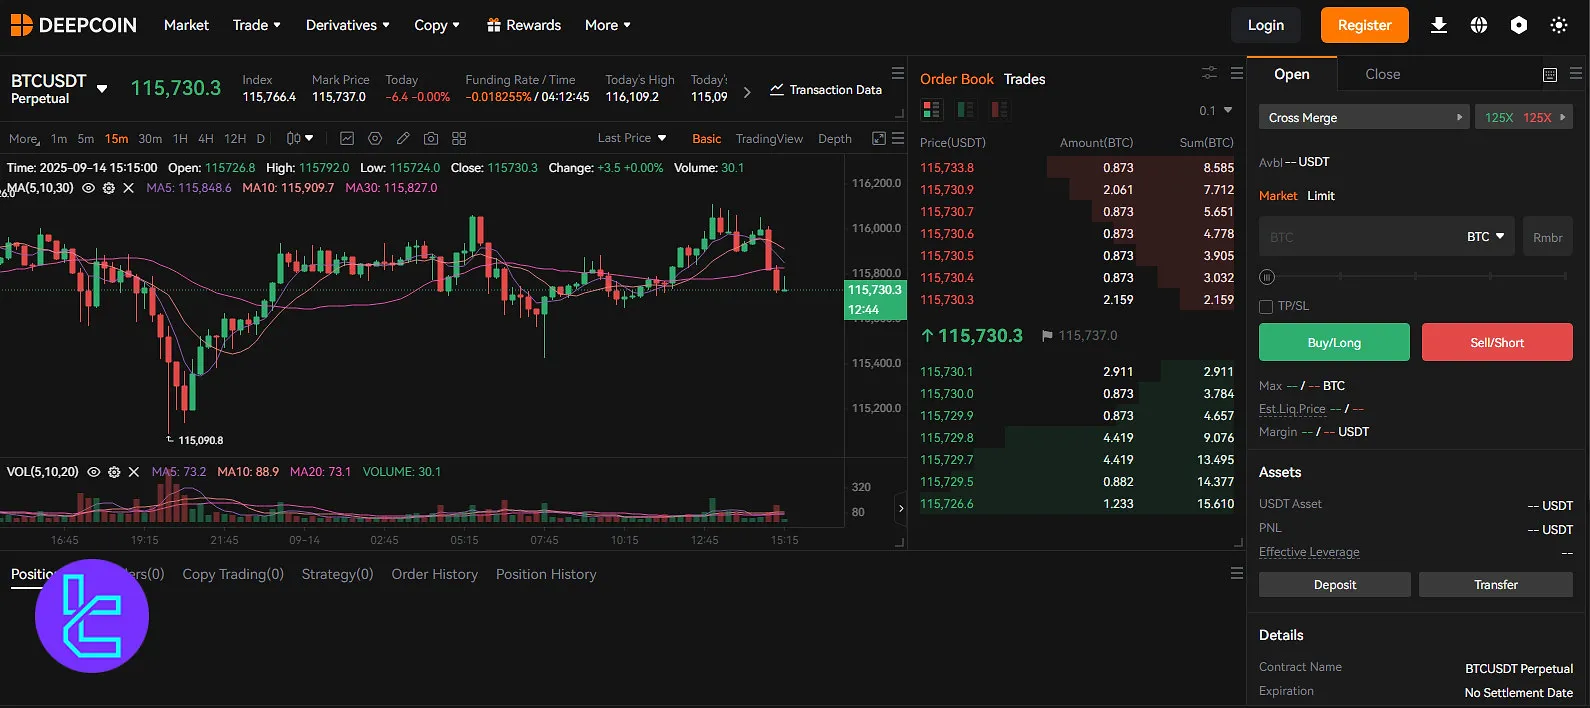Expand the BTCUSDT pair selector arrow
The width and height of the screenshot is (1590, 708).
click(x=102, y=89)
